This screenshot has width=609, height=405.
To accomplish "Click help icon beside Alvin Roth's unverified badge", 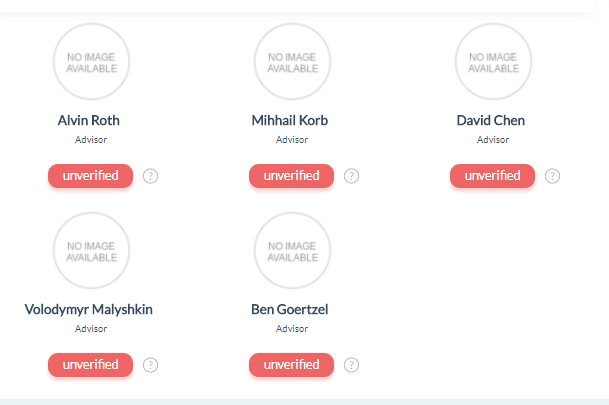I will [x=151, y=176].
